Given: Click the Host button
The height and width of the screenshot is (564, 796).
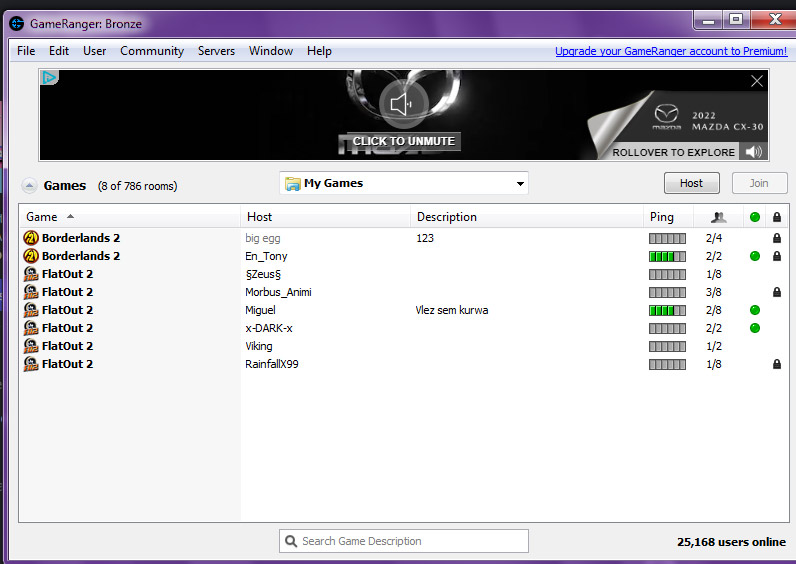Looking at the screenshot, I should (x=691, y=183).
